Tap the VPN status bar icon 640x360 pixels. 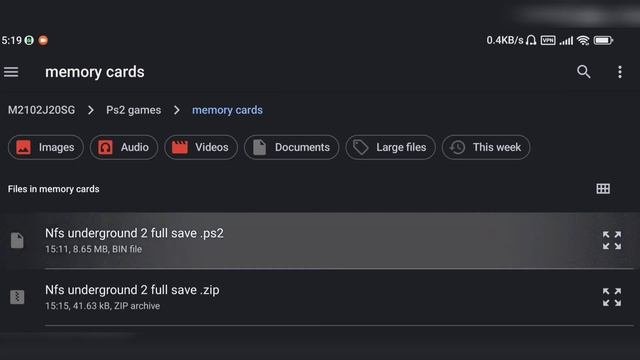548,40
